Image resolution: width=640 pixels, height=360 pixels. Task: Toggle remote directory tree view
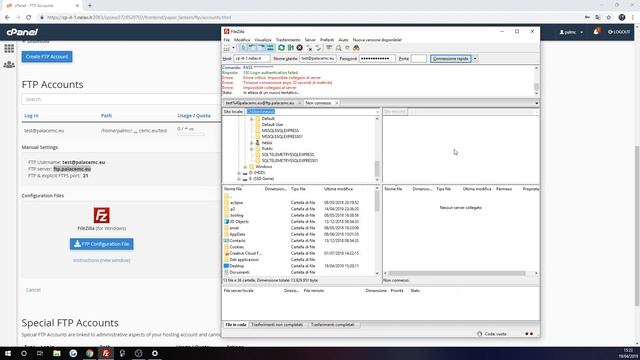pos(261,48)
